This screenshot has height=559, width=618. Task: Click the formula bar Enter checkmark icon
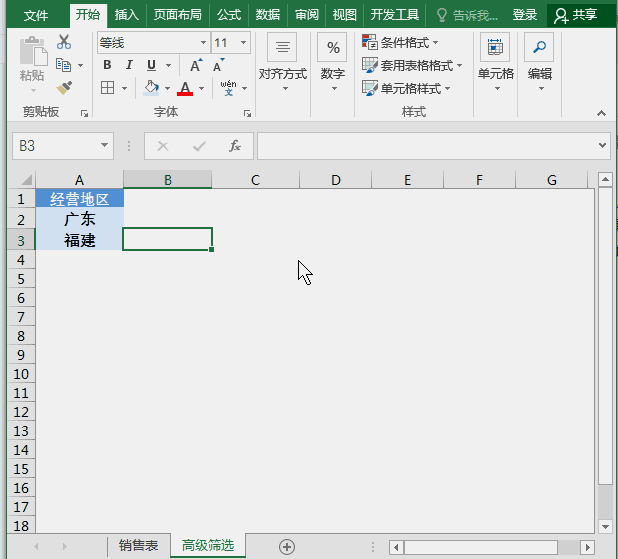click(199, 147)
